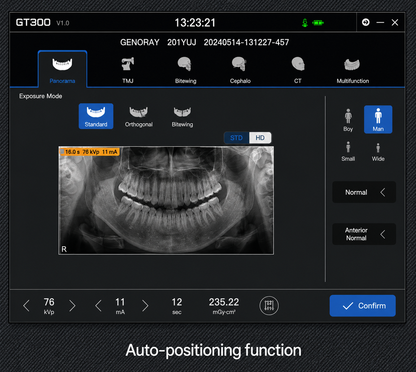
Task: Select Bitewing exposure mode under Exposure Mode
Action: click(x=182, y=117)
